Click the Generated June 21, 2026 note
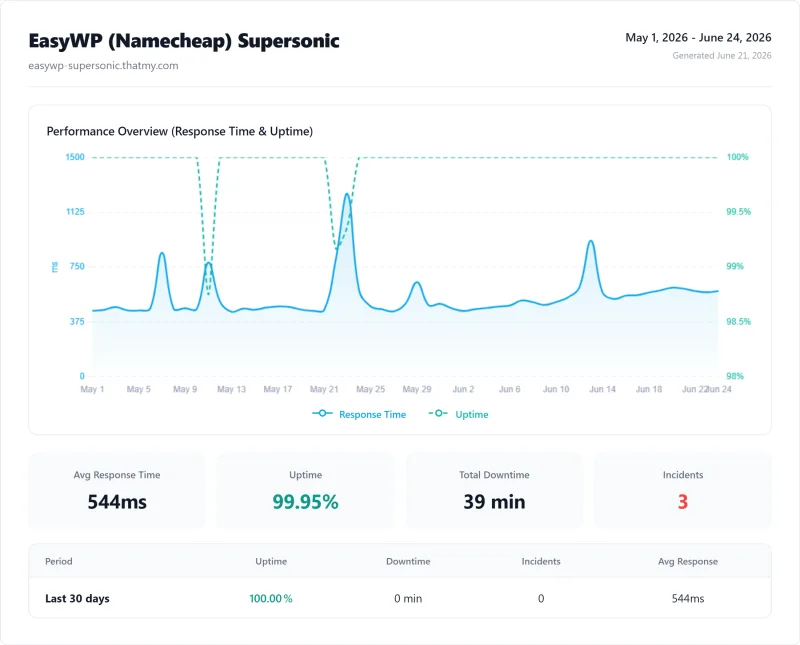800x645 pixels. pos(721,55)
